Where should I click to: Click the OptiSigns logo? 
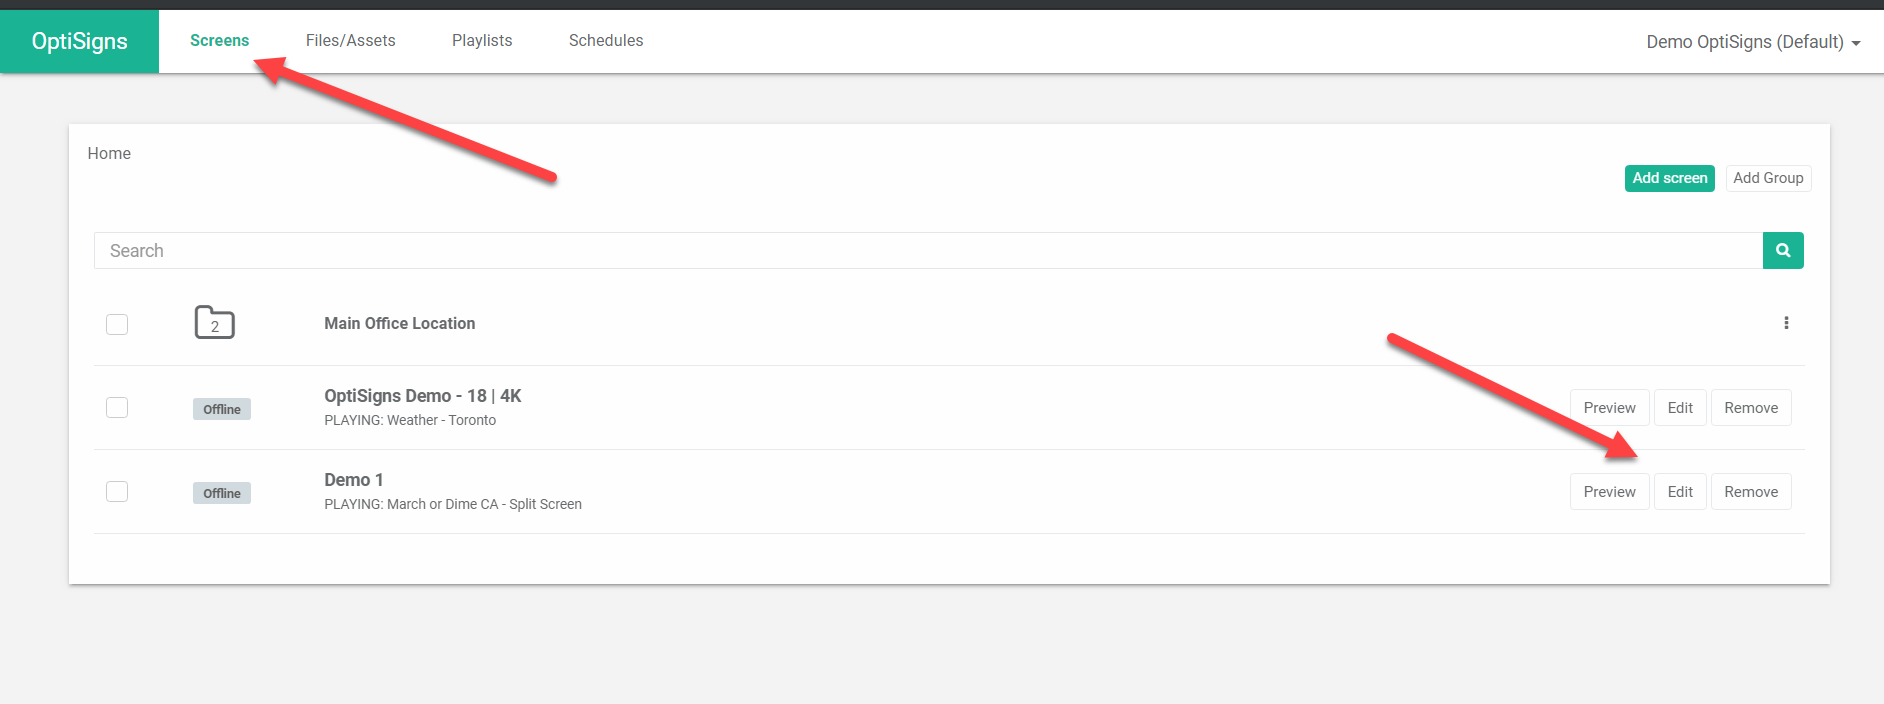coord(80,41)
